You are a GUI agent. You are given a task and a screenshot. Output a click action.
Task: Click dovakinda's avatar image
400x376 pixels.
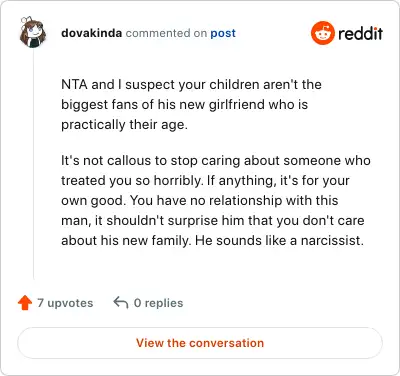(33, 32)
